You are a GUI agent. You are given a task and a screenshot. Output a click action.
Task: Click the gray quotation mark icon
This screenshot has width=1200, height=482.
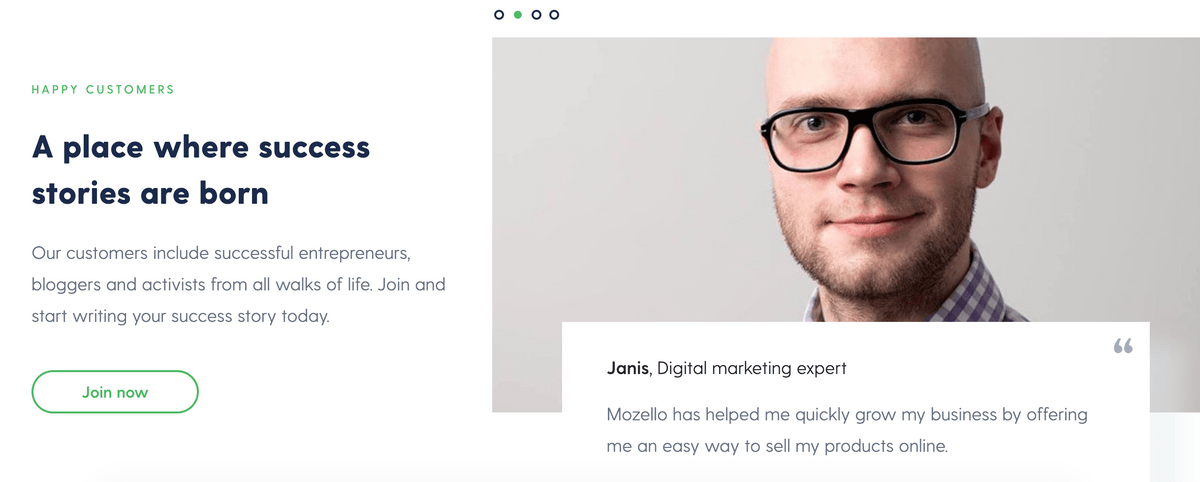tap(1123, 346)
